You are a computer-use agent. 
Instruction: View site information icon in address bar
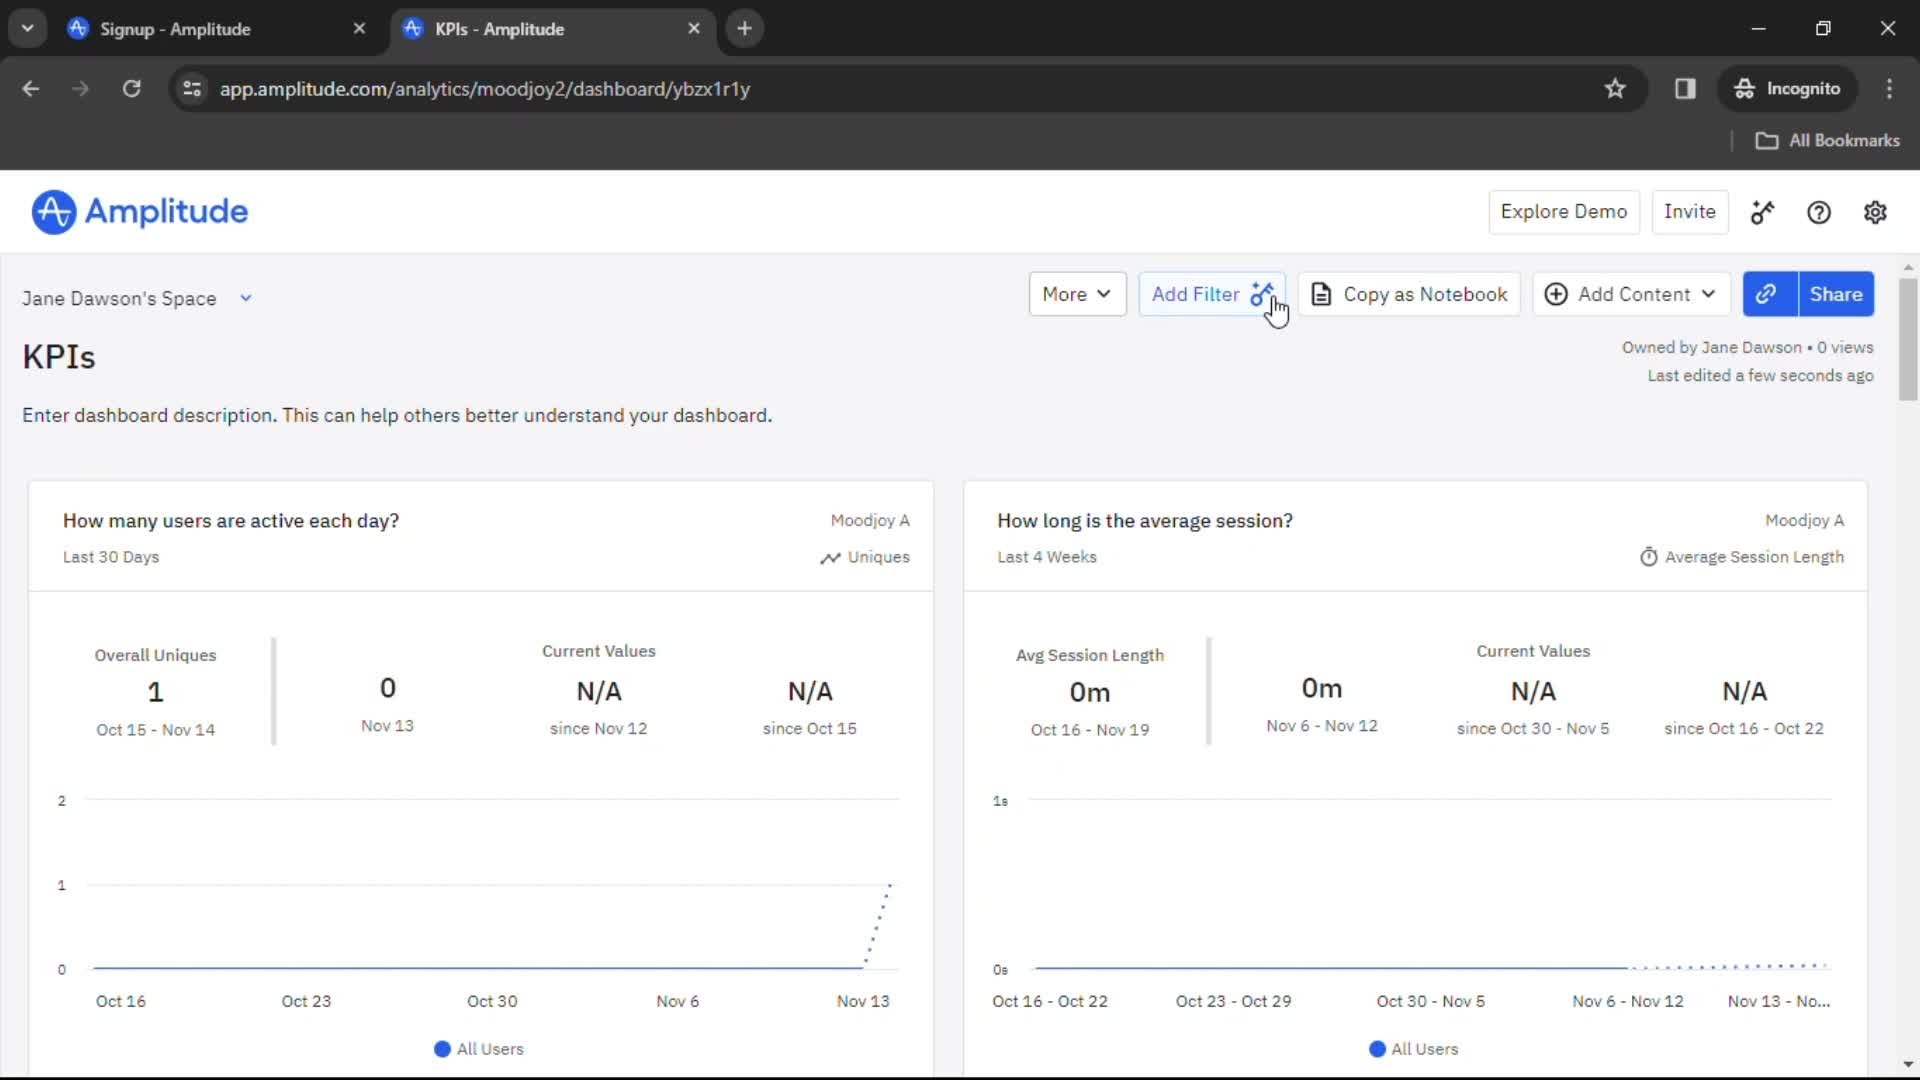point(192,89)
